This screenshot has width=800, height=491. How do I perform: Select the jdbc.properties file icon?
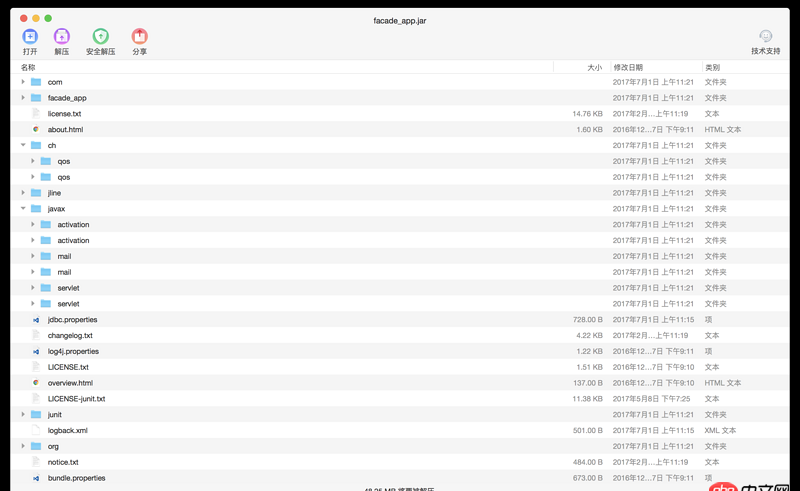pos(36,320)
